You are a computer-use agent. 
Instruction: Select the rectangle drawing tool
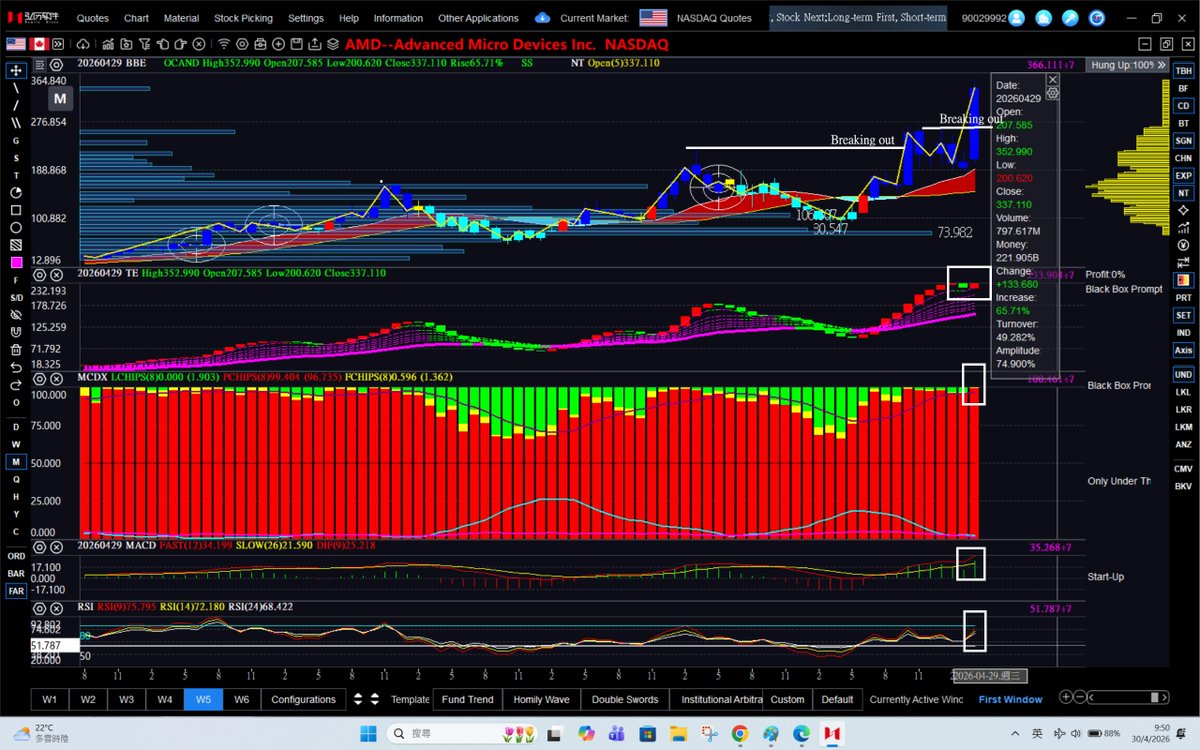[16, 210]
